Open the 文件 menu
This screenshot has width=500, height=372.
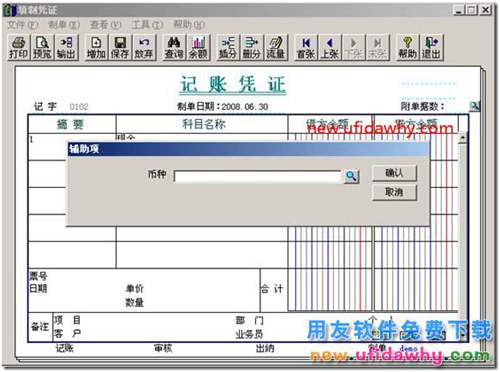(23, 24)
